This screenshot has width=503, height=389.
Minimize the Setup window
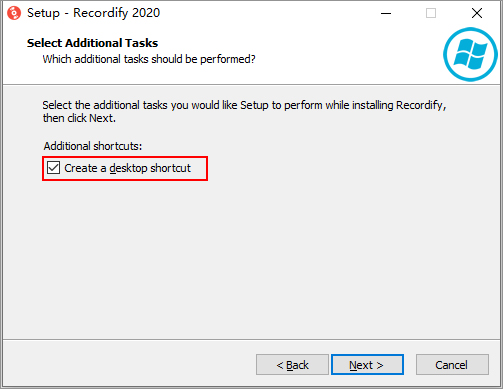point(386,13)
